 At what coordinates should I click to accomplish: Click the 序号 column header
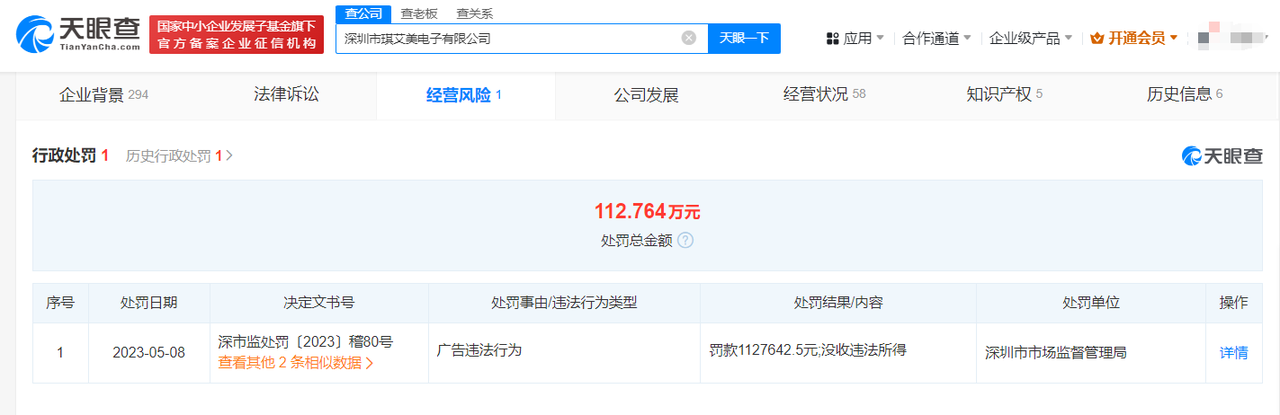tap(60, 303)
